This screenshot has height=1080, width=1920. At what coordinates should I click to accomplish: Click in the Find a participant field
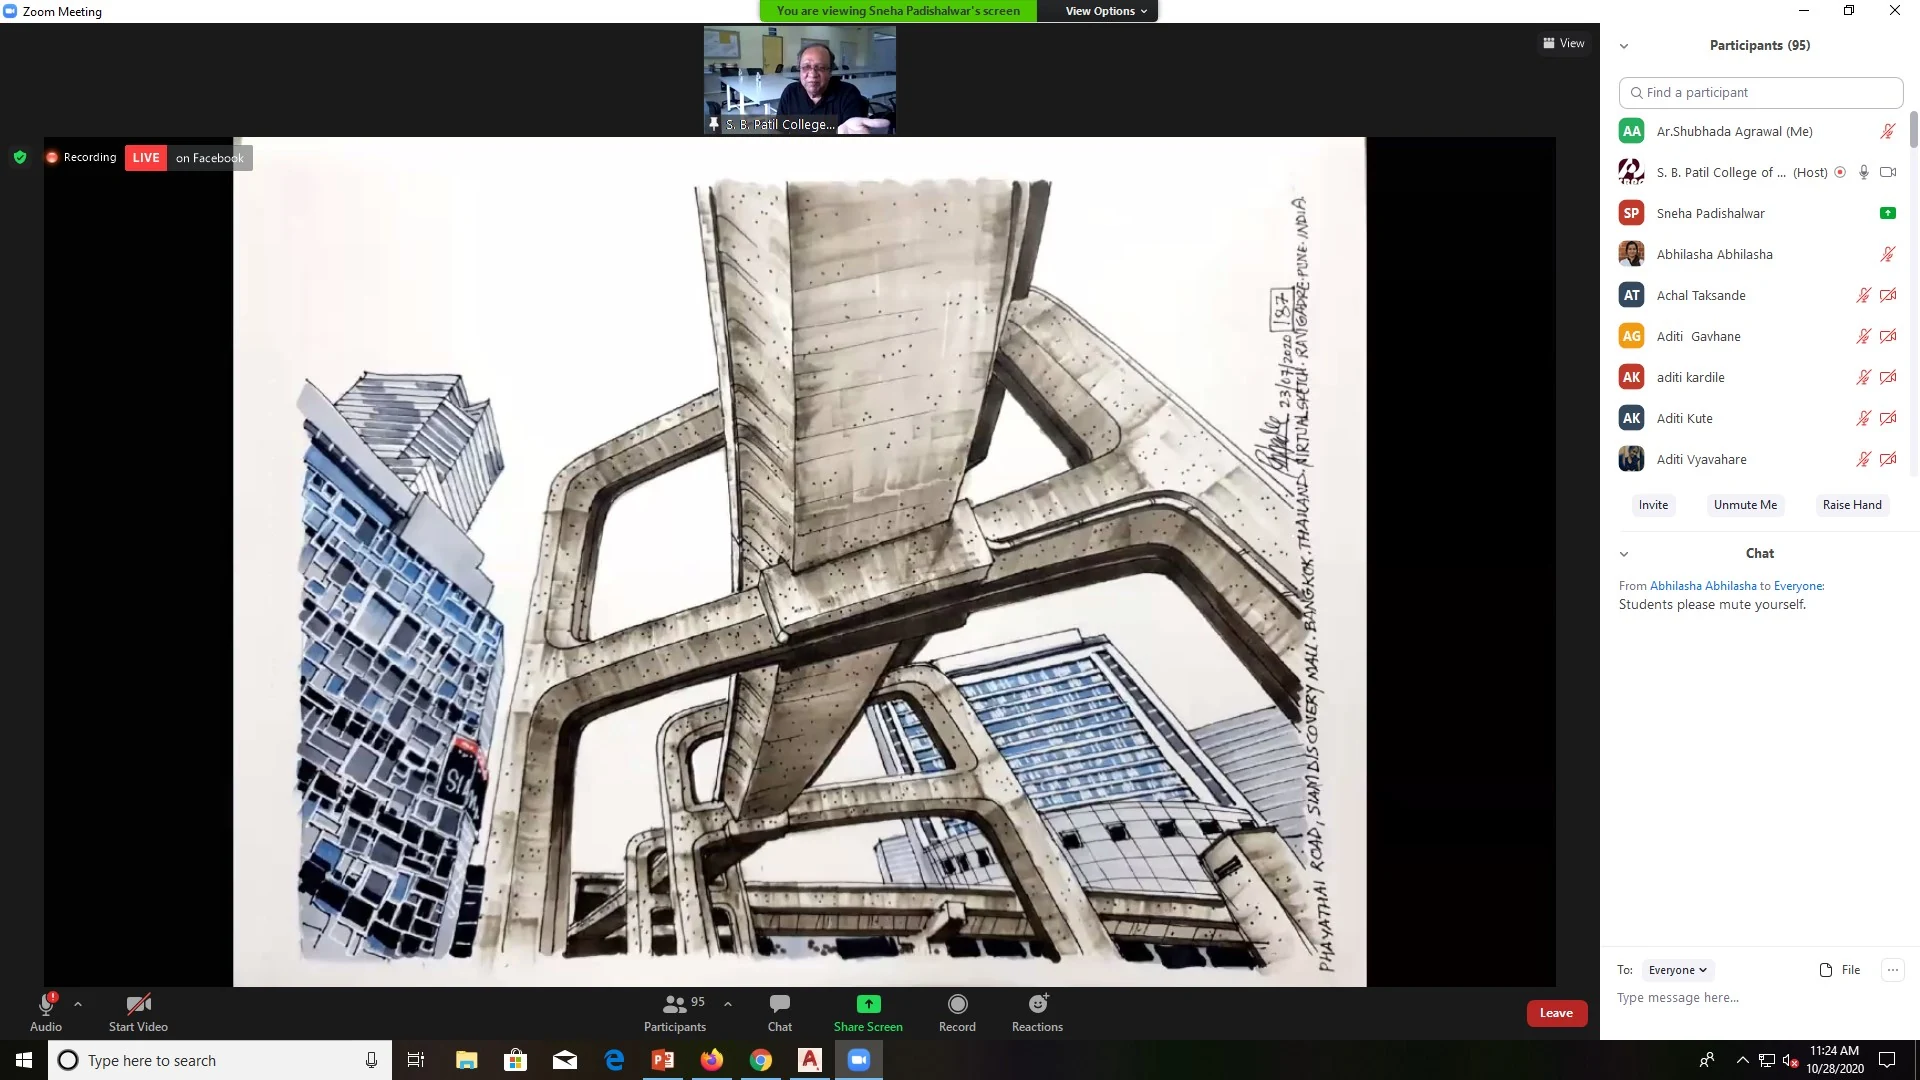(x=1761, y=92)
